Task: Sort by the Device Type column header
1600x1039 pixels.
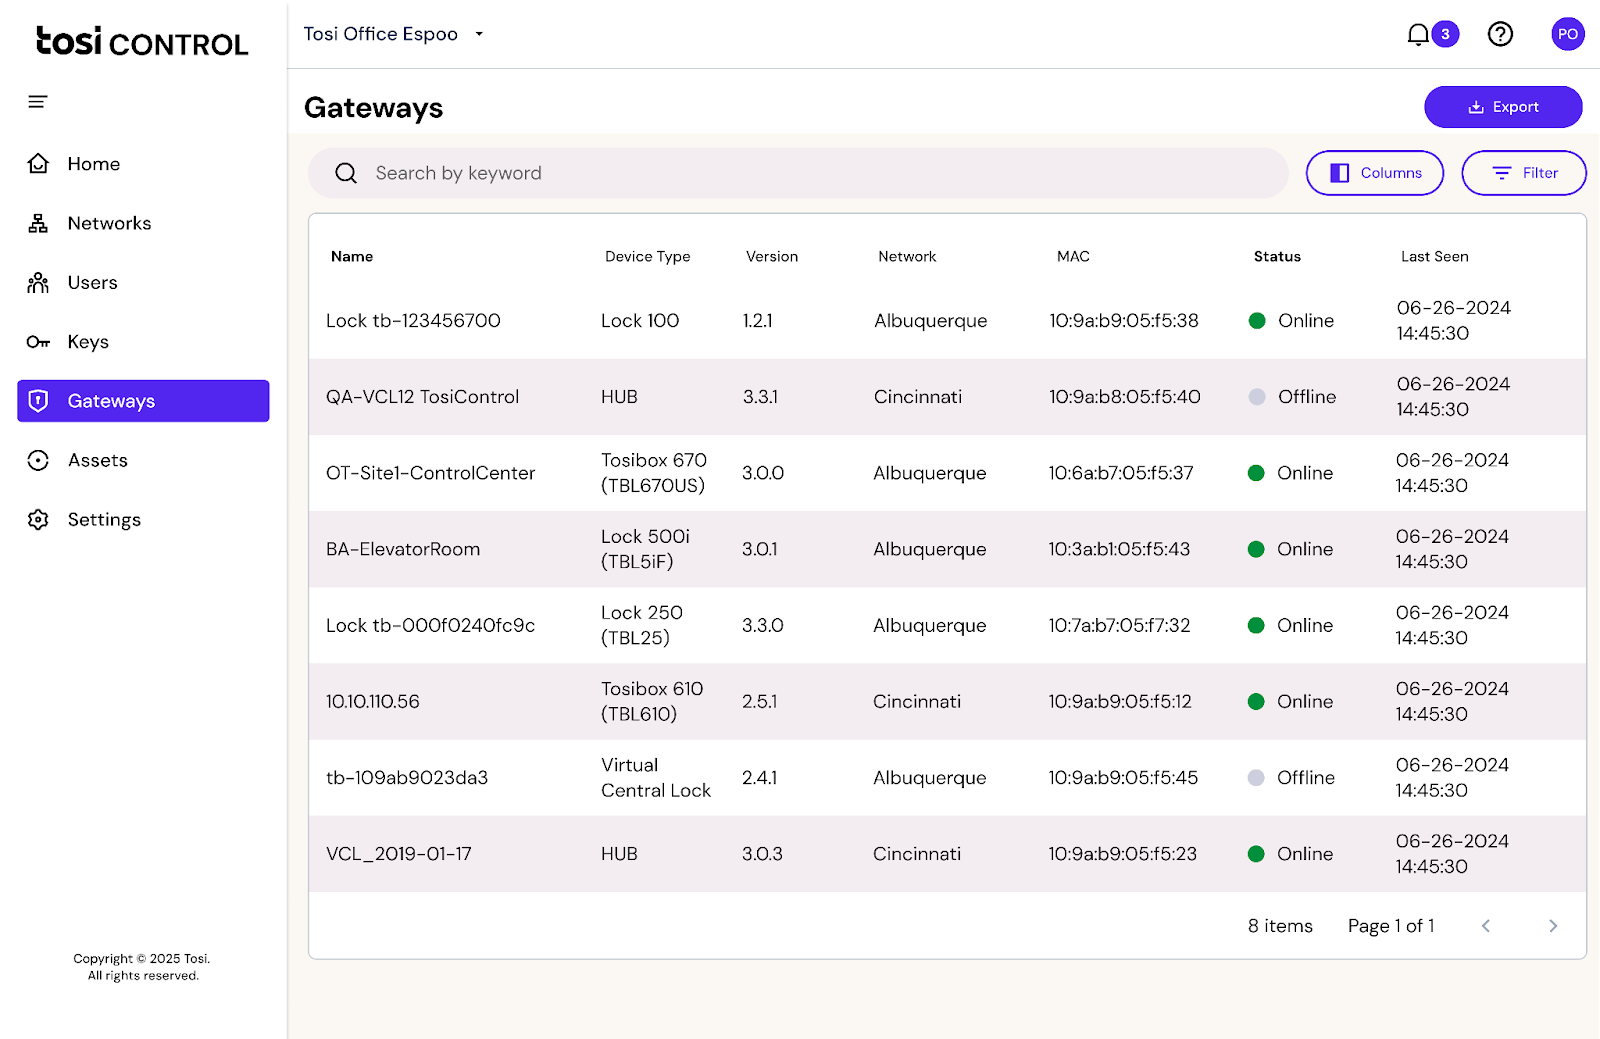Action: coord(647,257)
